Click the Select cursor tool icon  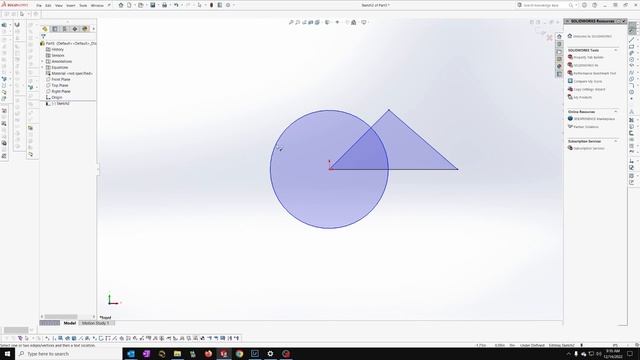(x=200, y=5)
